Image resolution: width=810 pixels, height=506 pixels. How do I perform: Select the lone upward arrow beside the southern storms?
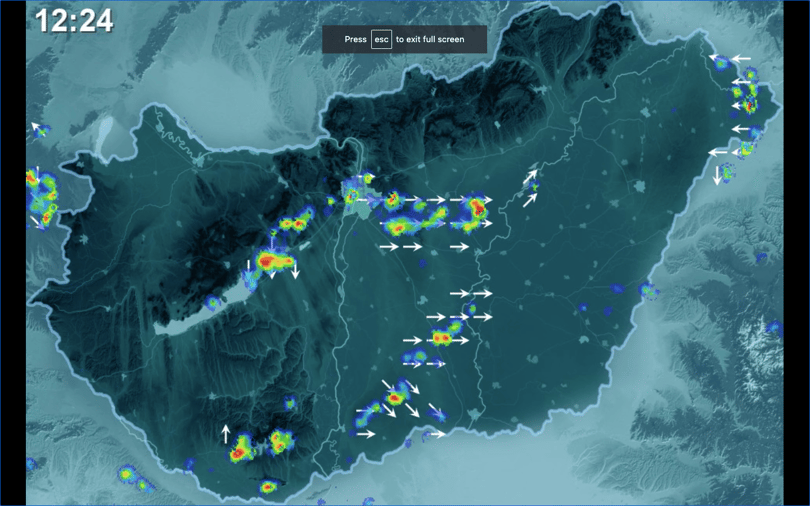click(225, 434)
